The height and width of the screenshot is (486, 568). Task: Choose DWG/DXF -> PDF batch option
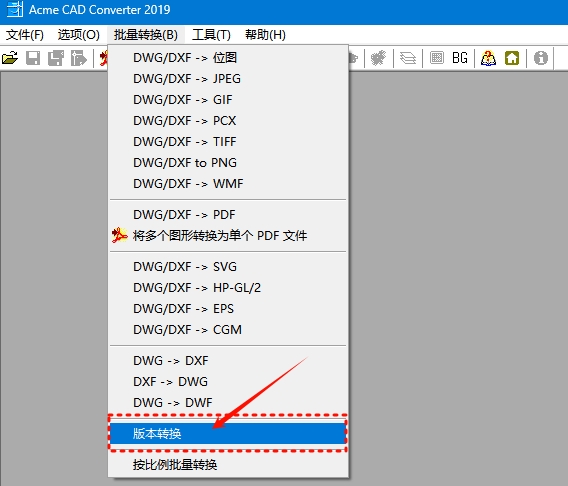[228, 215]
